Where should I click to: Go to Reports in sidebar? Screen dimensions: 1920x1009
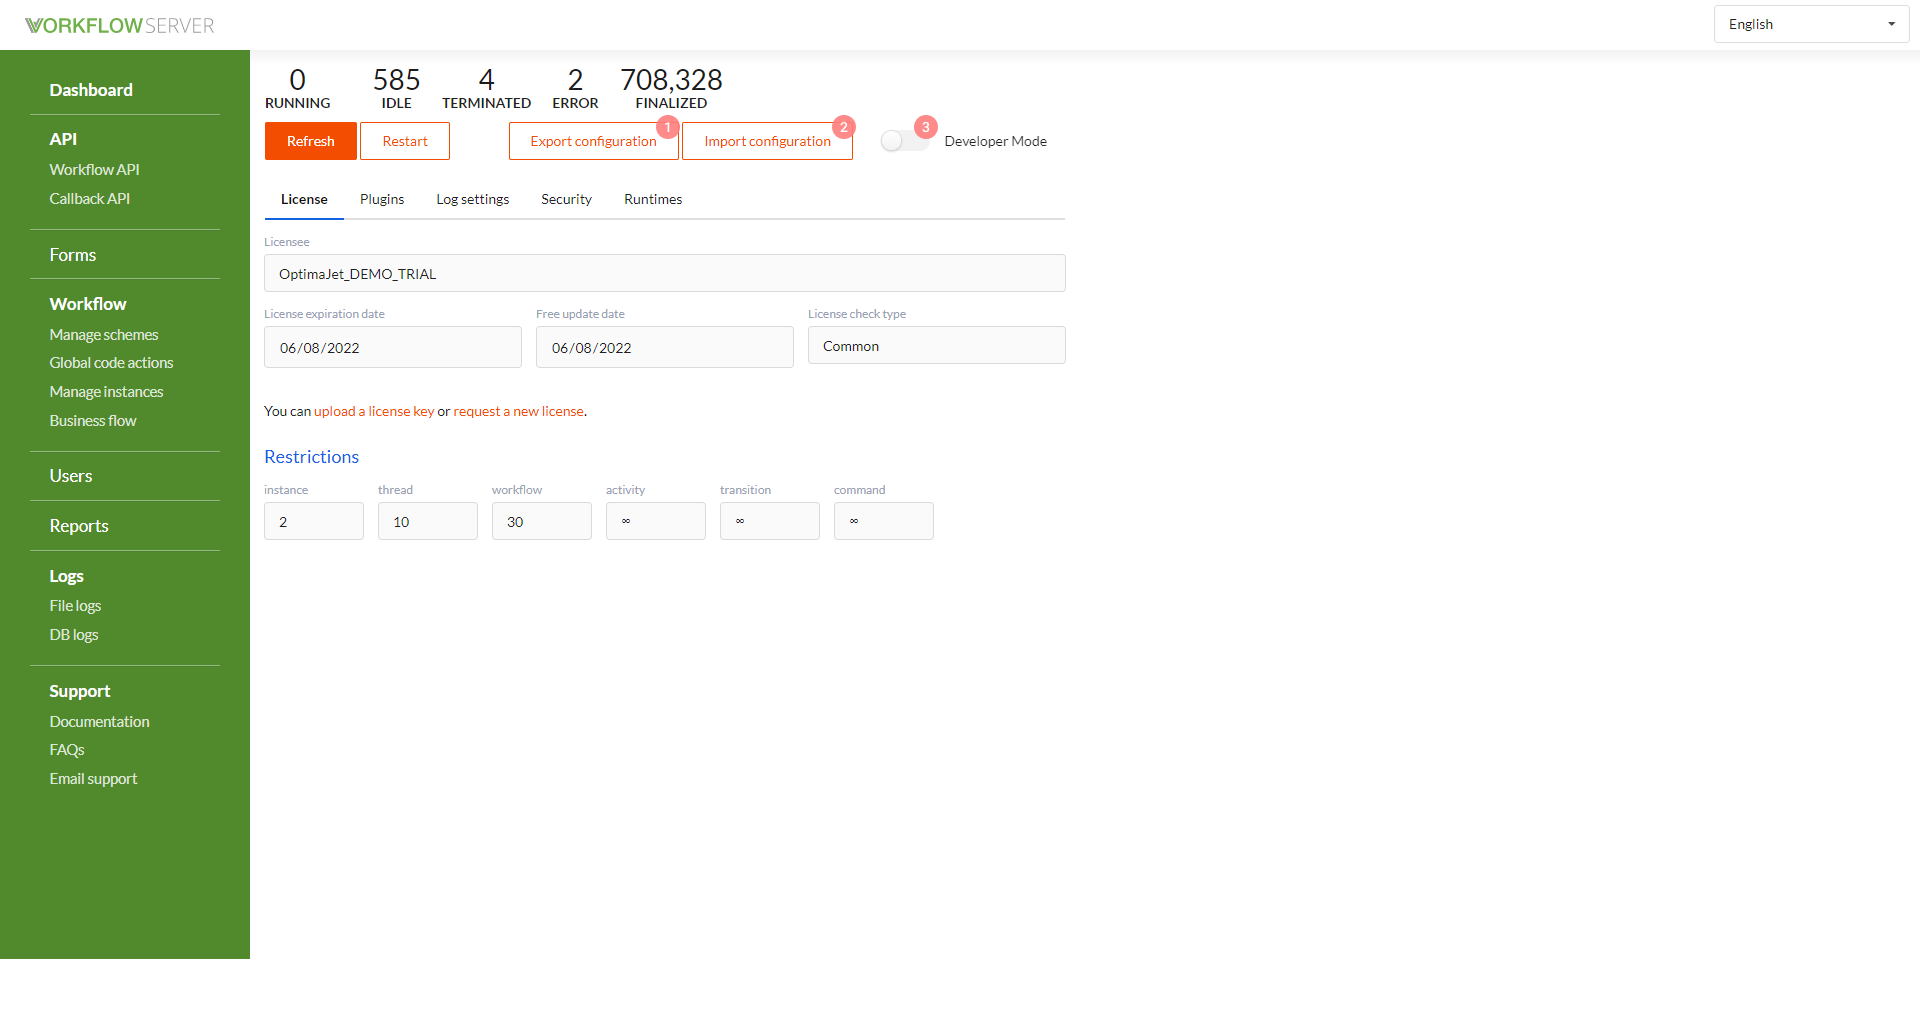click(x=79, y=526)
